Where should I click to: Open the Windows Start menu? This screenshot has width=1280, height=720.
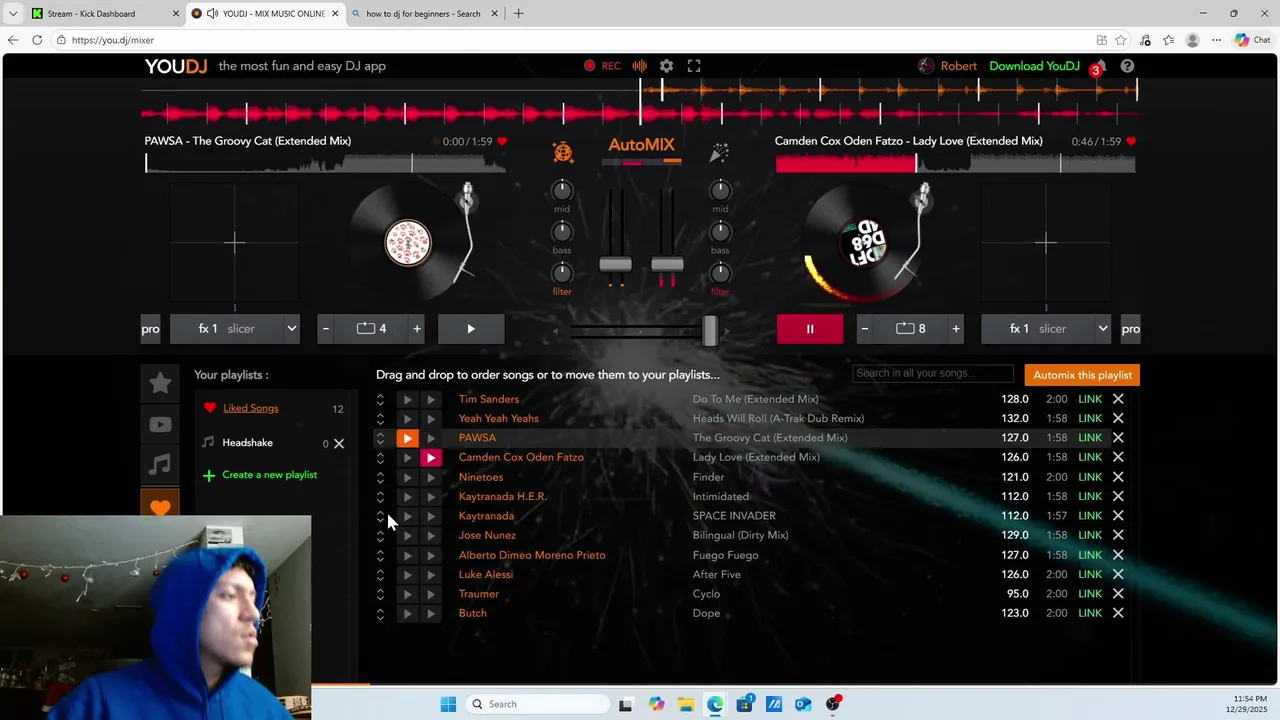pos(448,704)
